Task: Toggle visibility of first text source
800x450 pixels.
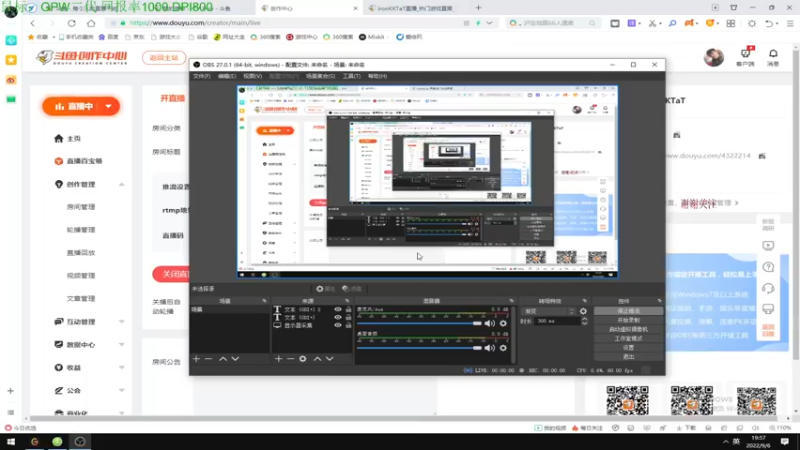Action: click(338, 309)
